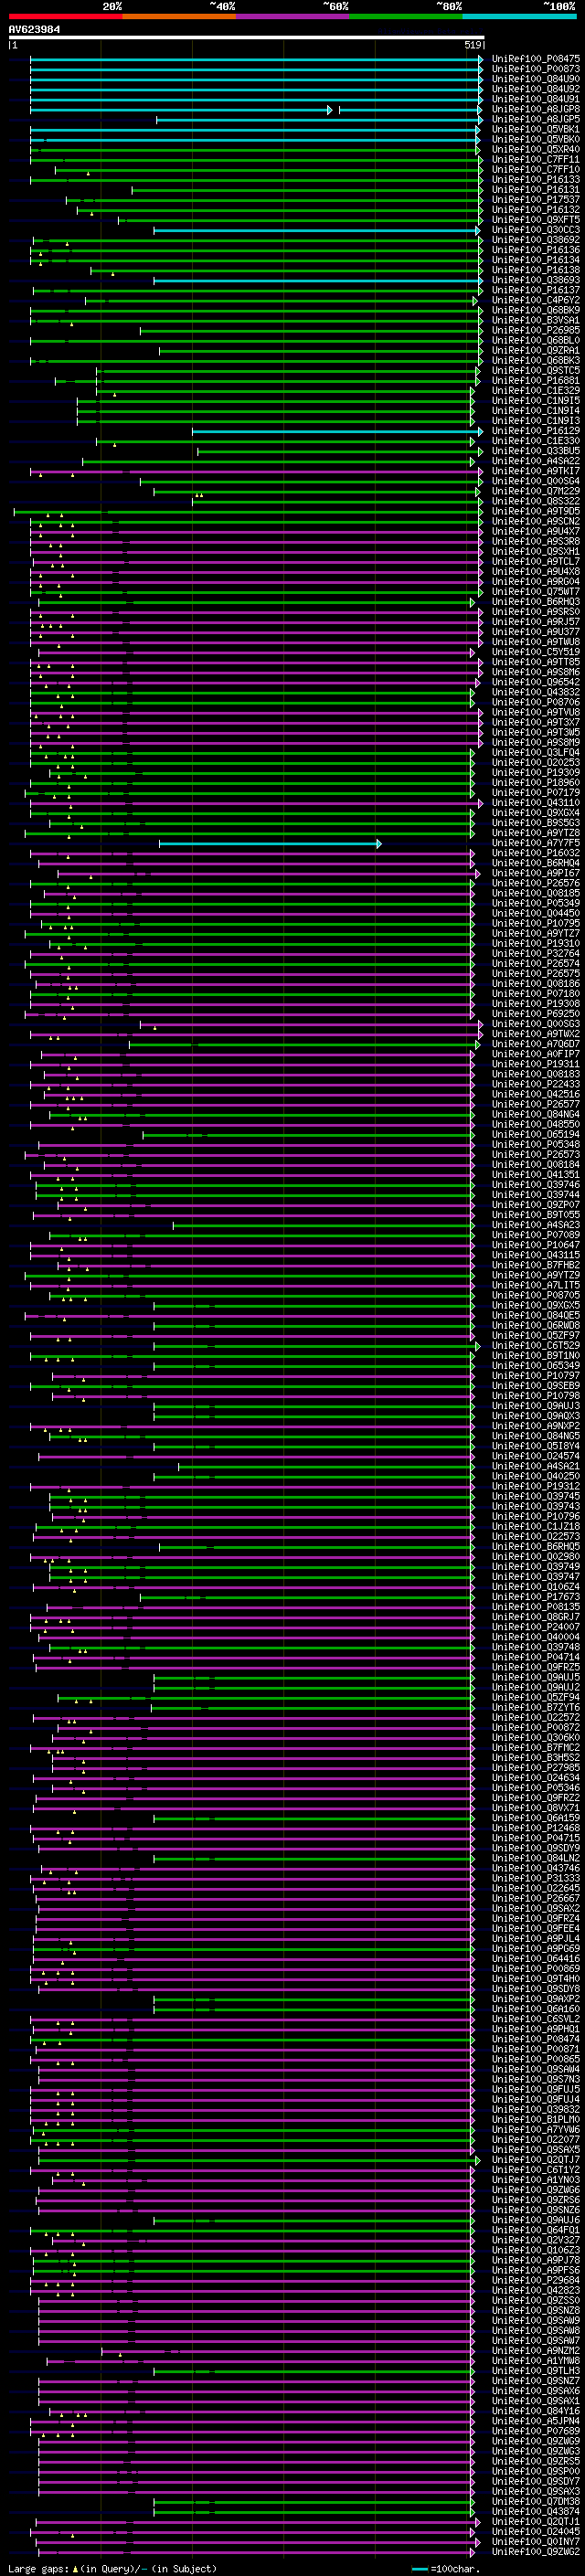Screen dimensions: 585x2576
Task: Select the UniRef100_Q9TLH3 label
Action: click(x=536, y=2371)
